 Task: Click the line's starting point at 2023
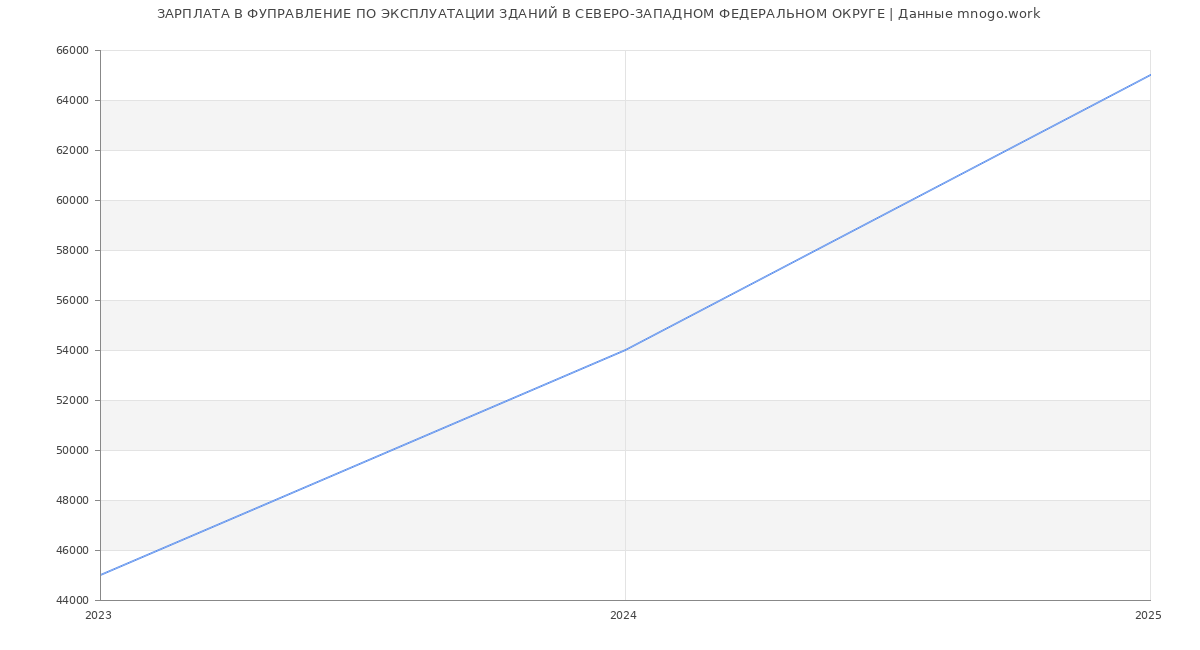101,575
